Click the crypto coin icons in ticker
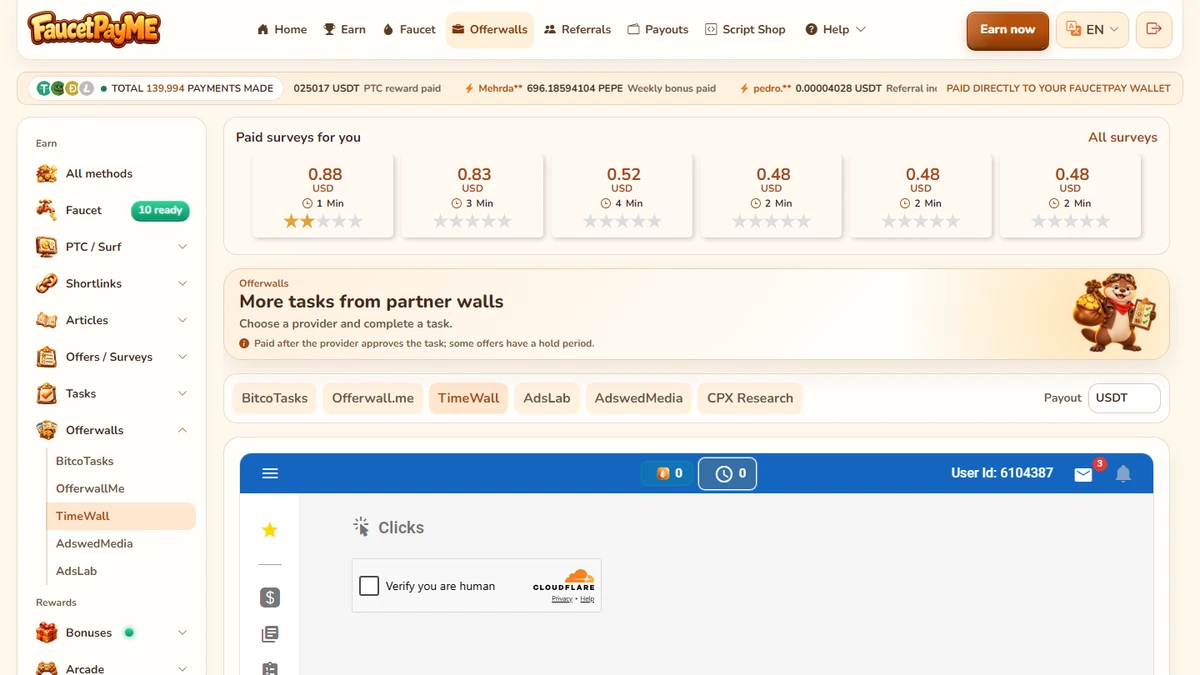 point(65,88)
